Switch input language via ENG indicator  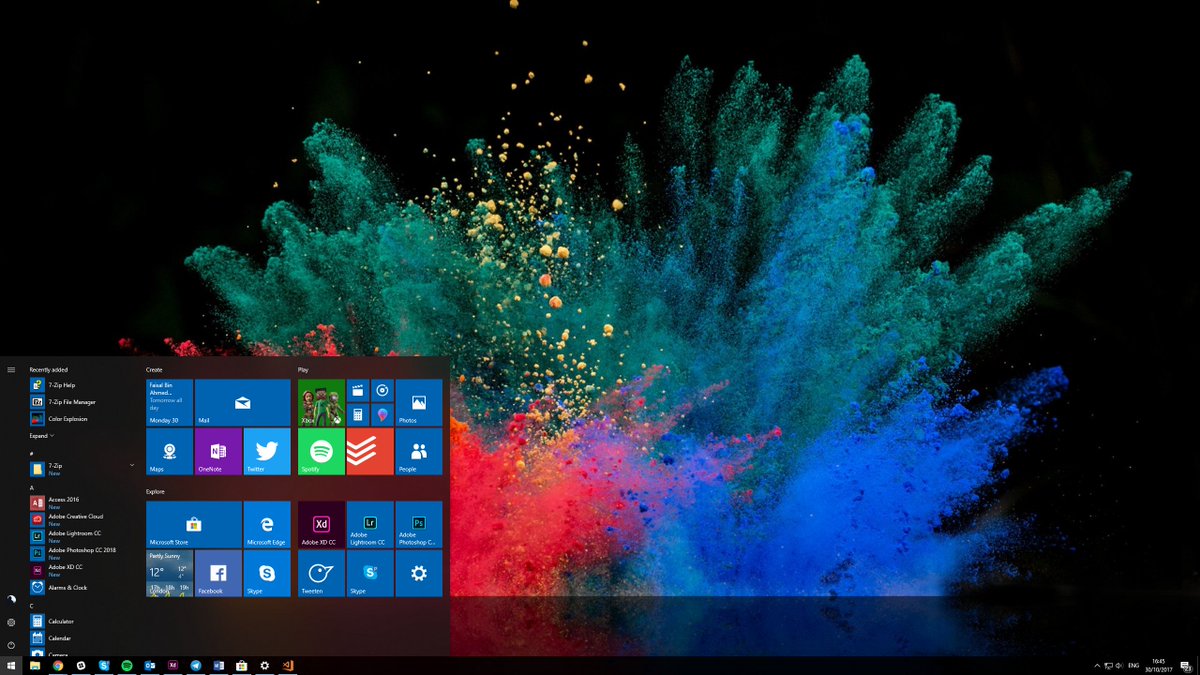pos(1134,665)
